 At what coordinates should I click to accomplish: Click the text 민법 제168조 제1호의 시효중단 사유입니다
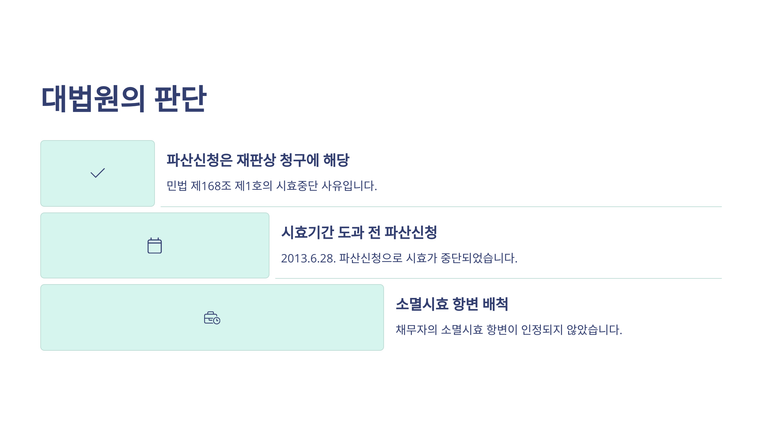(x=272, y=186)
